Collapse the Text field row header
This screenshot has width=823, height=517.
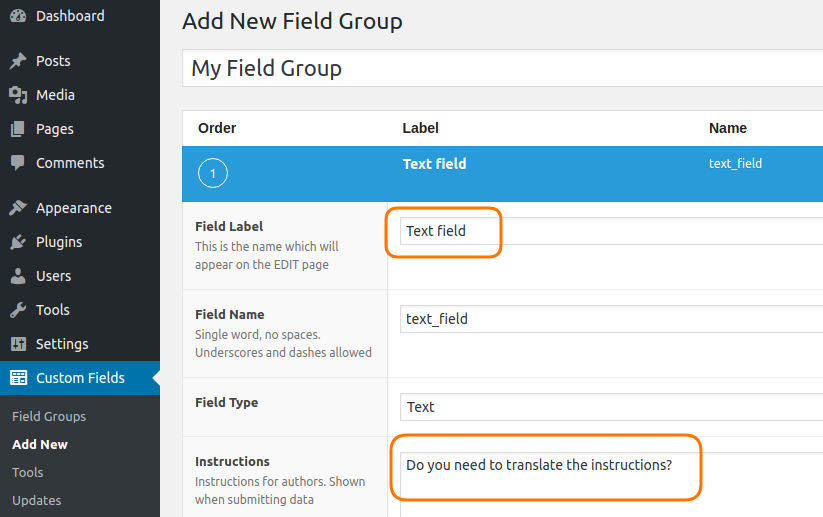point(502,174)
